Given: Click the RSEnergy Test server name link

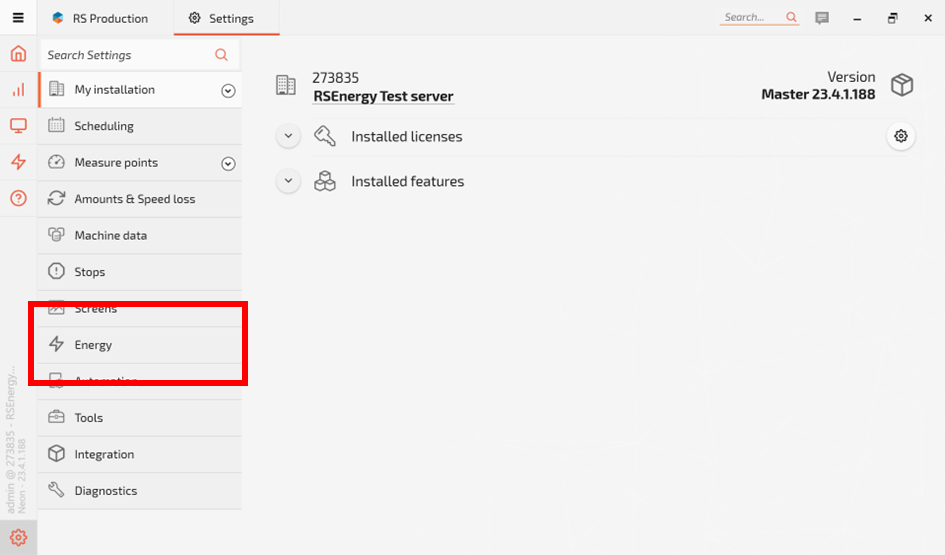Looking at the screenshot, I should (x=383, y=97).
